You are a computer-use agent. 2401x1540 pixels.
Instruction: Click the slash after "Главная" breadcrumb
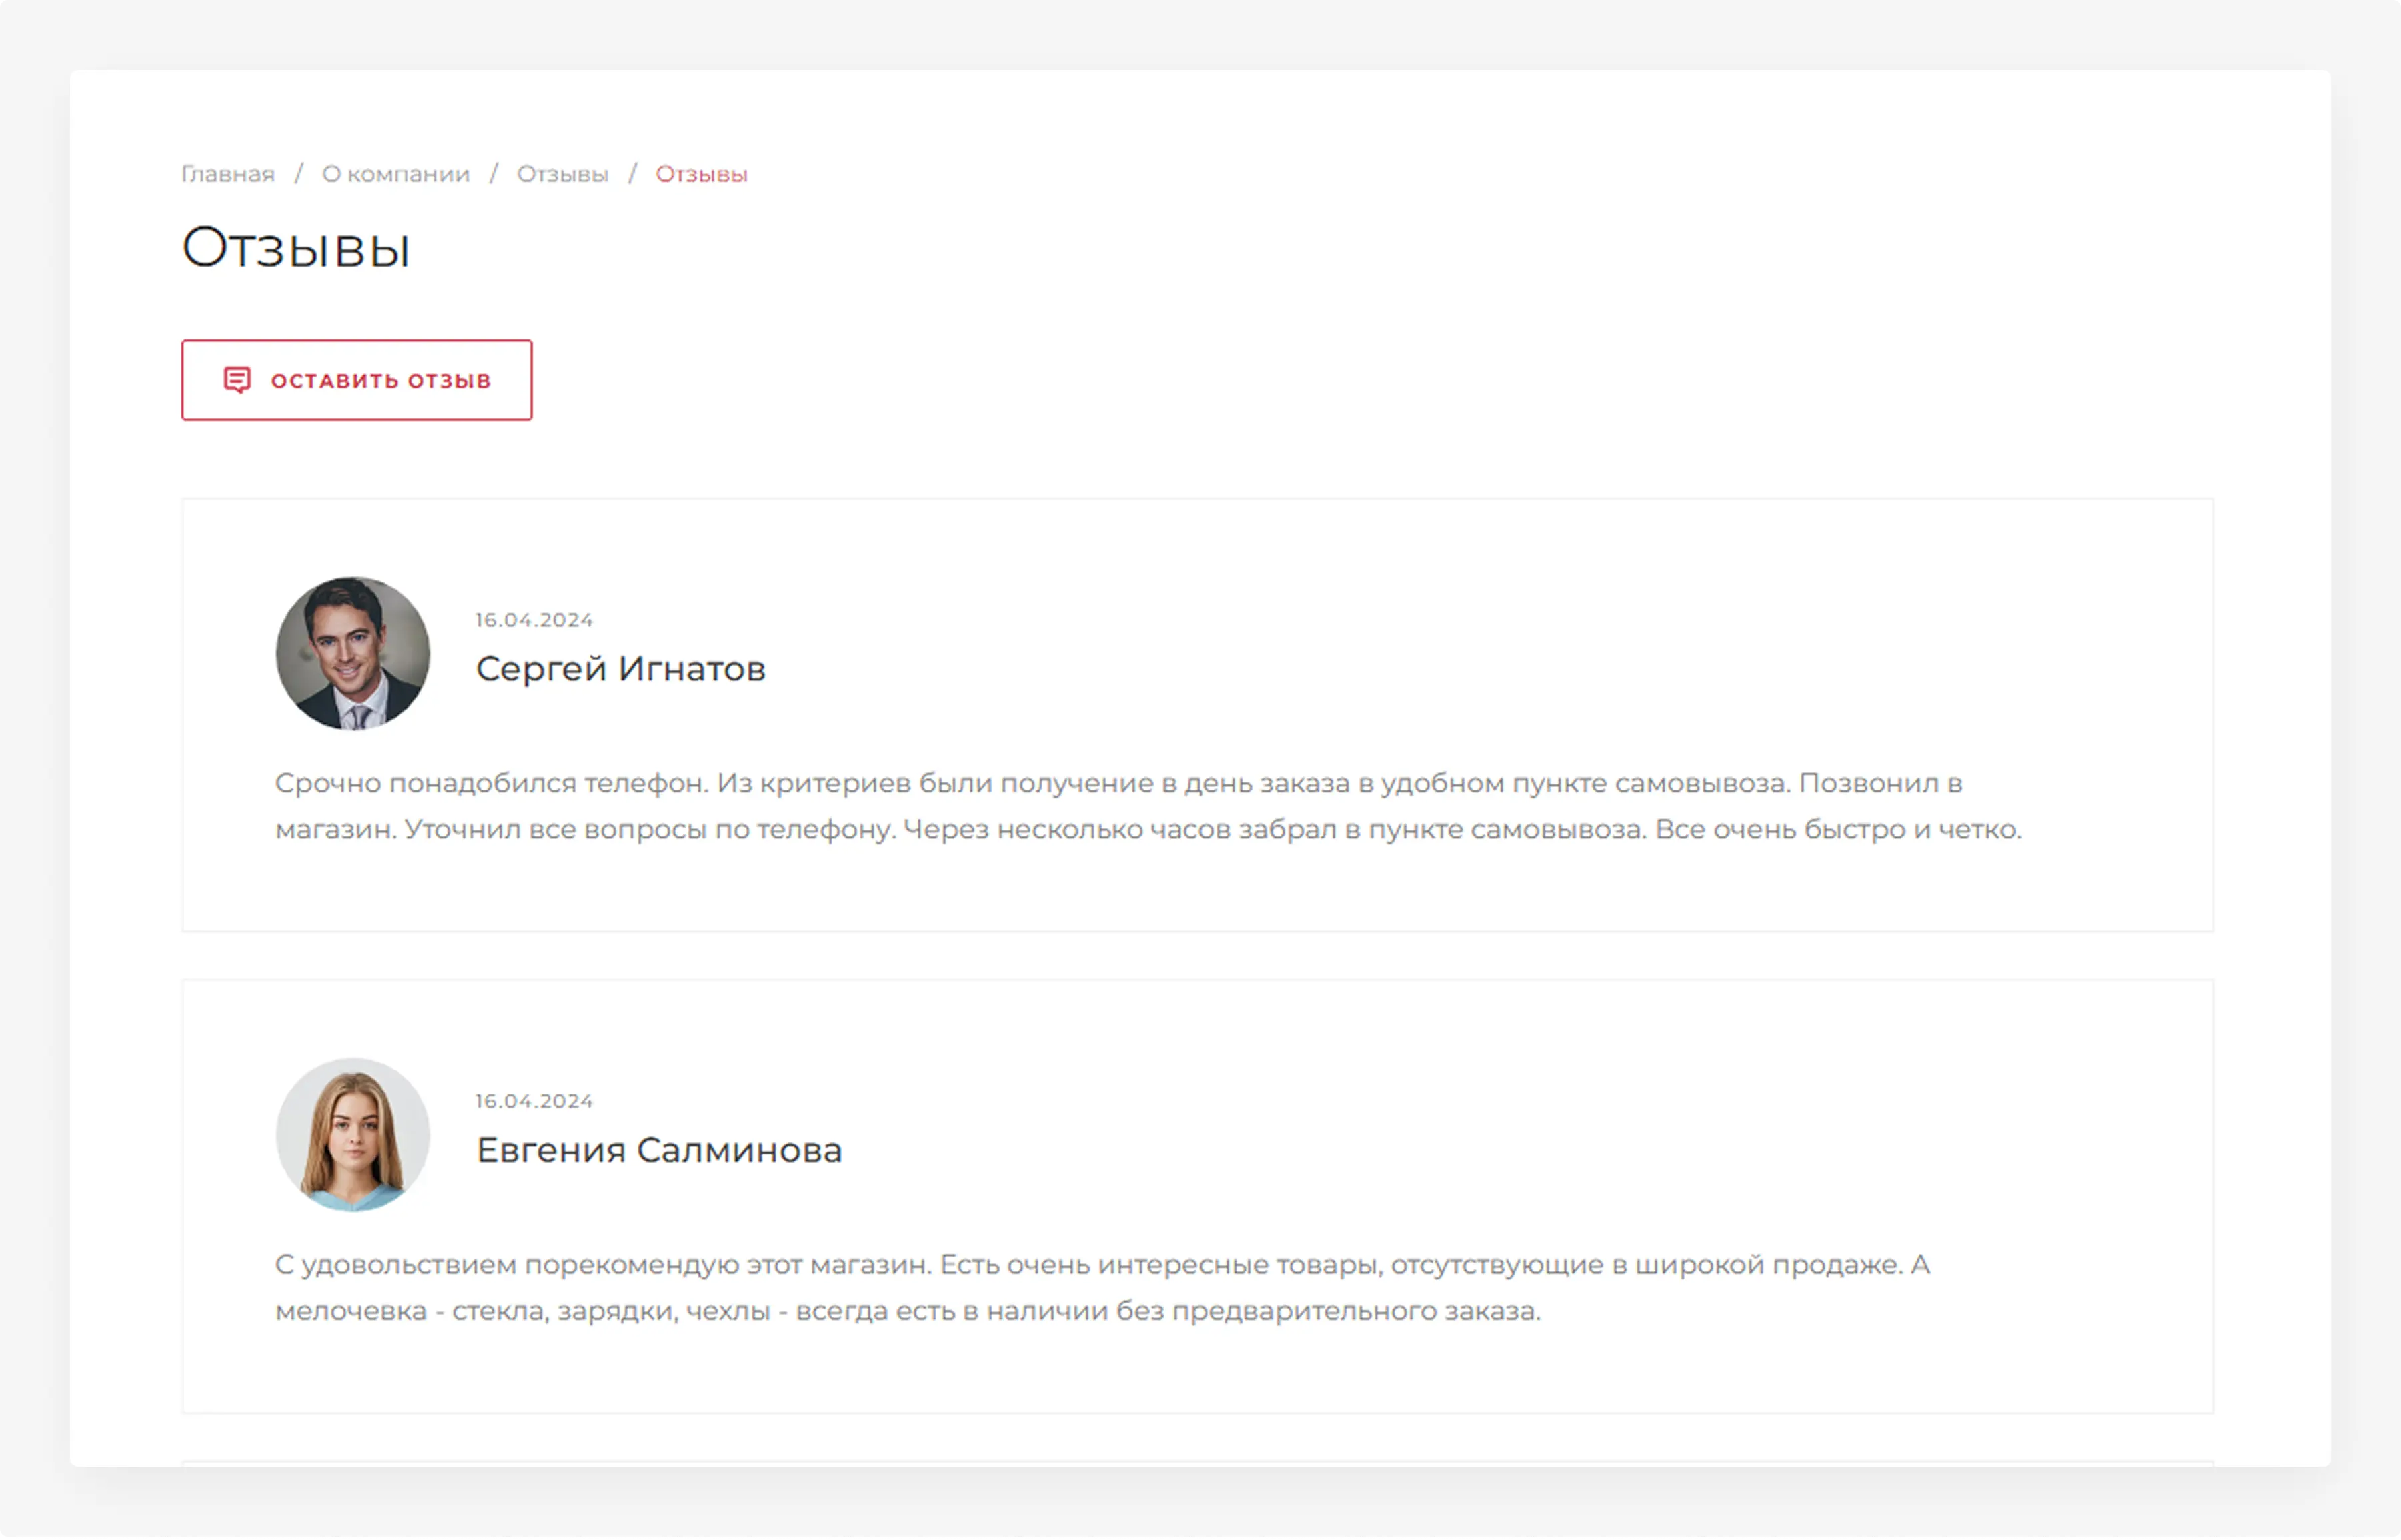[x=298, y=174]
